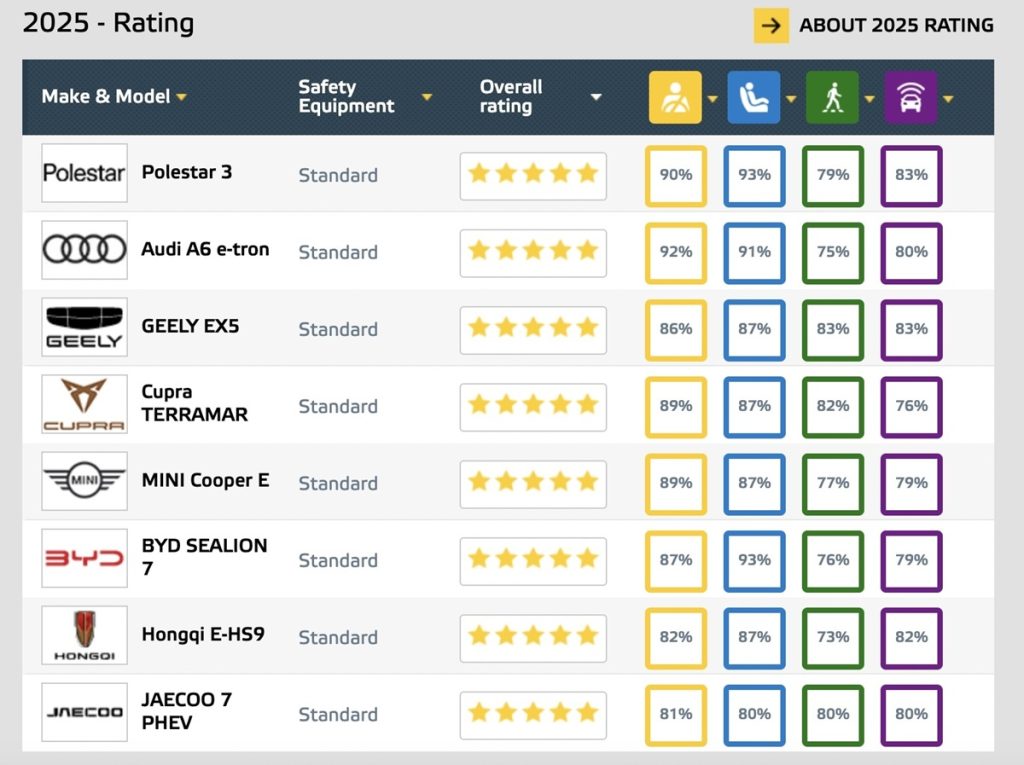Sort by Make & Model dropdown arrow
Screen dimensions: 1024x765
point(182,97)
